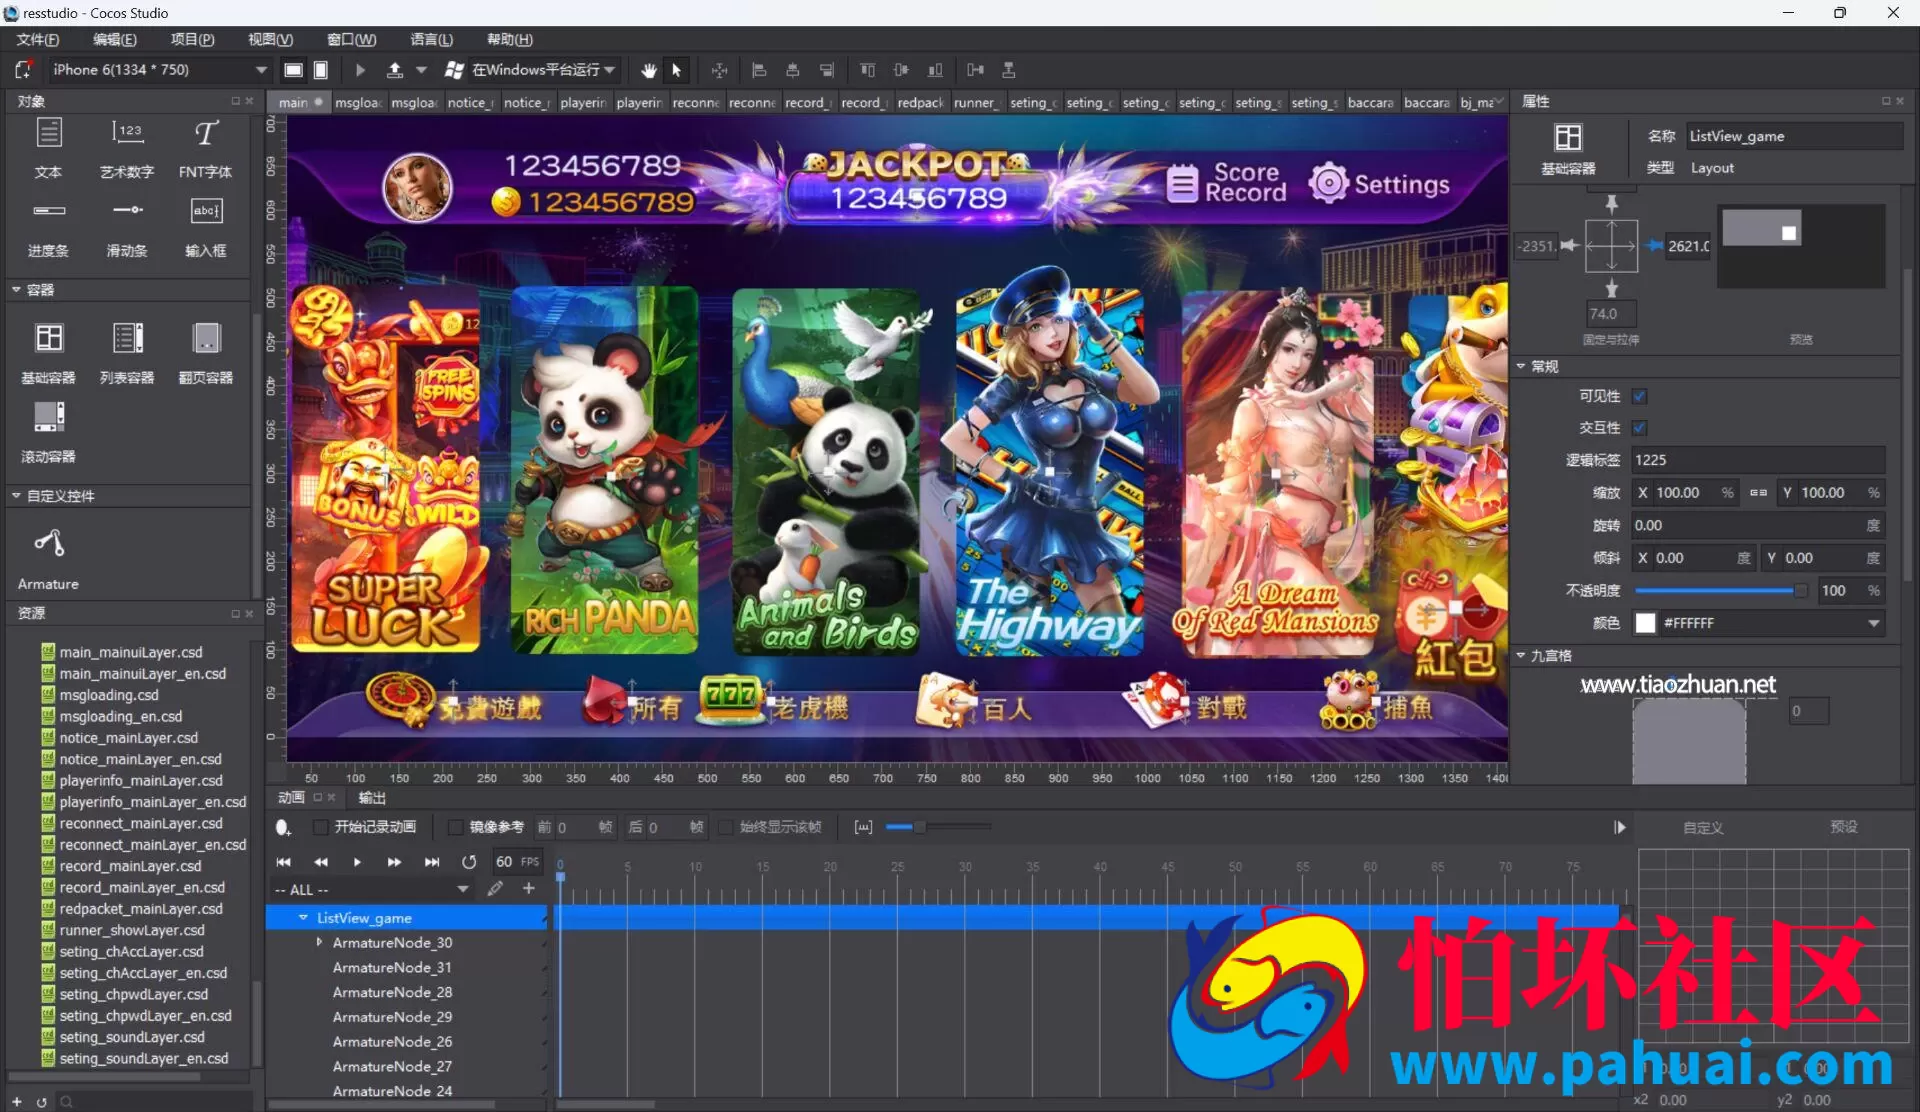This screenshot has width=1920, height=1112.
Task: Switch to the runner_ document tab
Action: click(975, 102)
